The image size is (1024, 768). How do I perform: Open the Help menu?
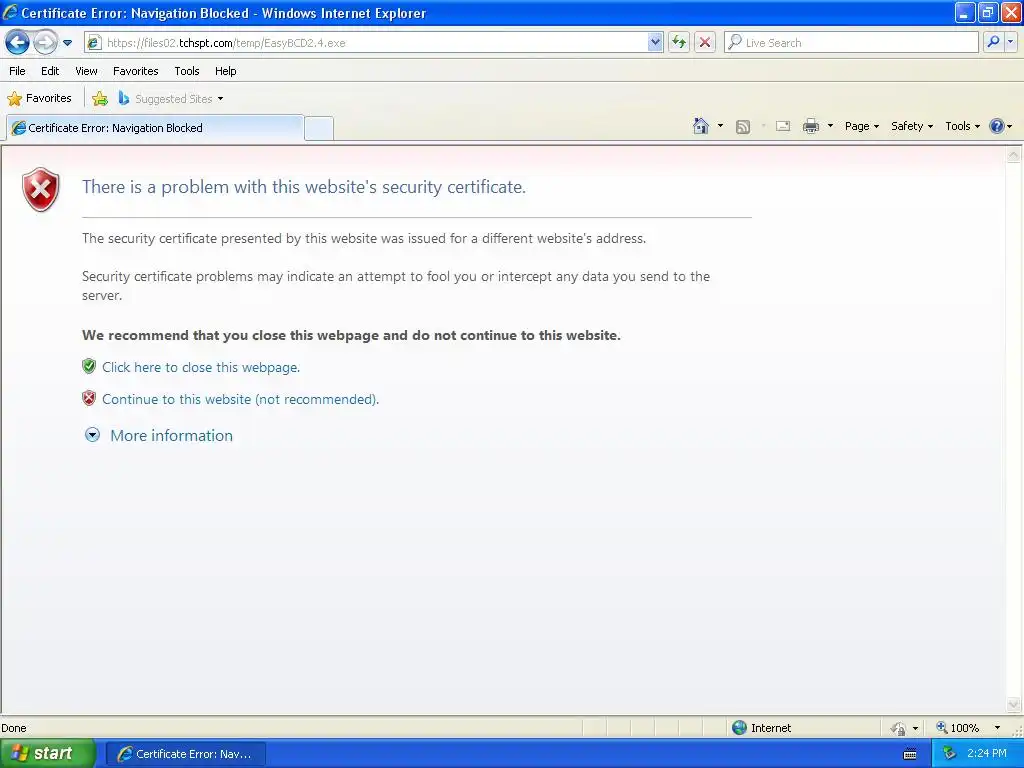tap(226, 71)
